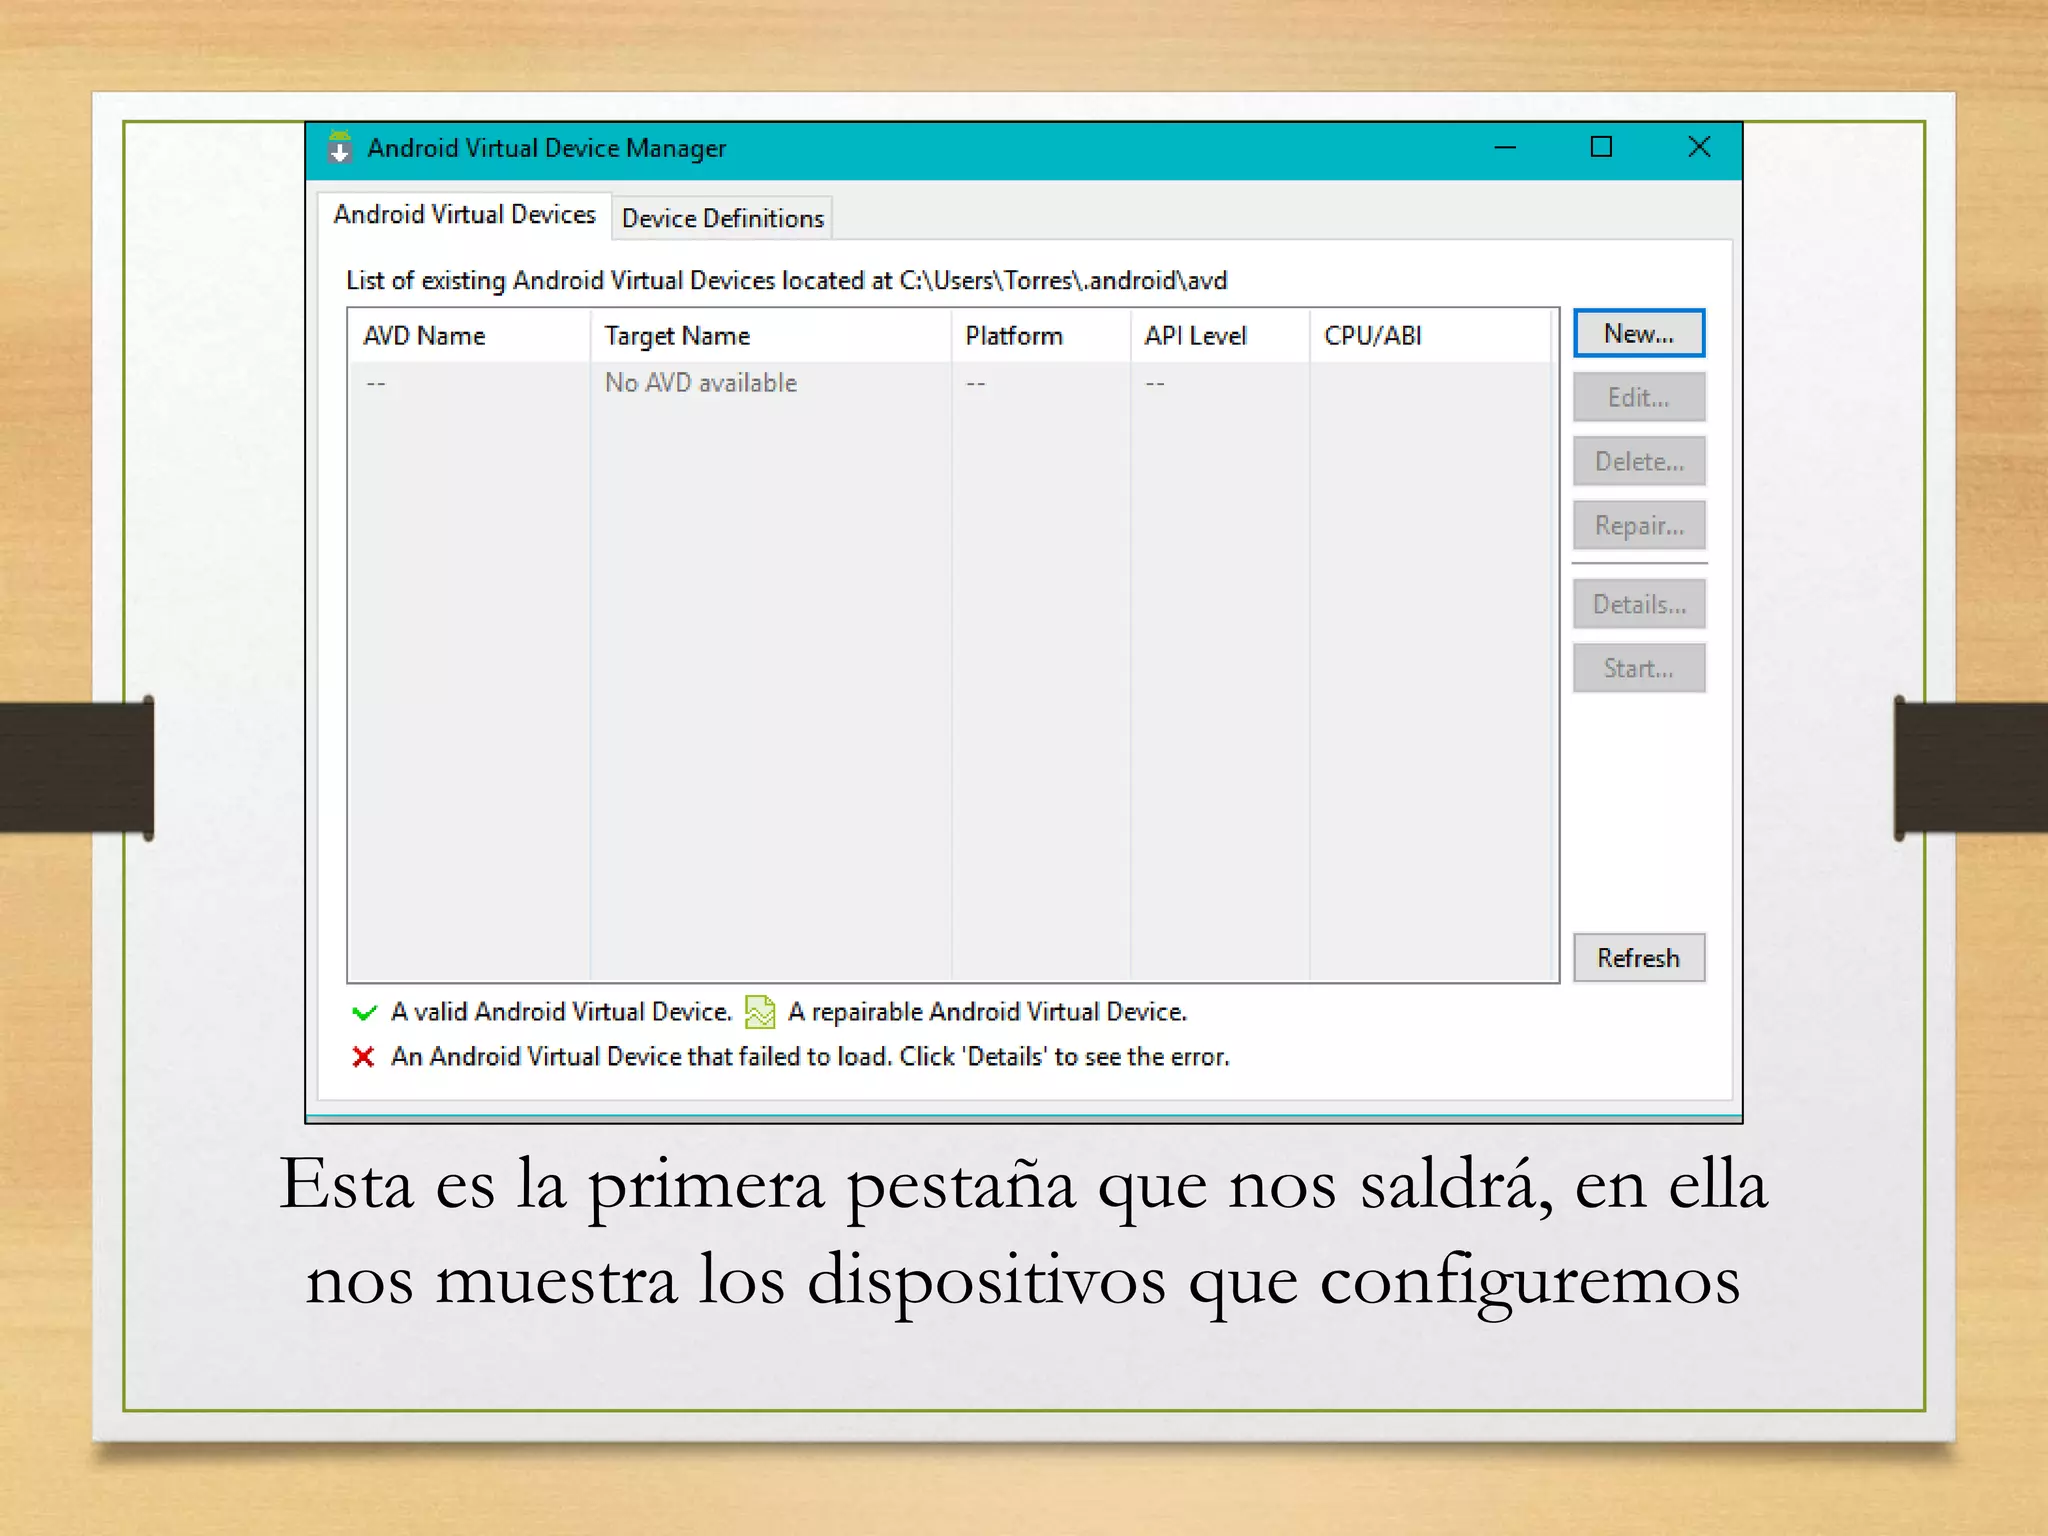2048x1536 pixels.
Task: Select the 'No AVD available' row text
Action: point(701,383)
